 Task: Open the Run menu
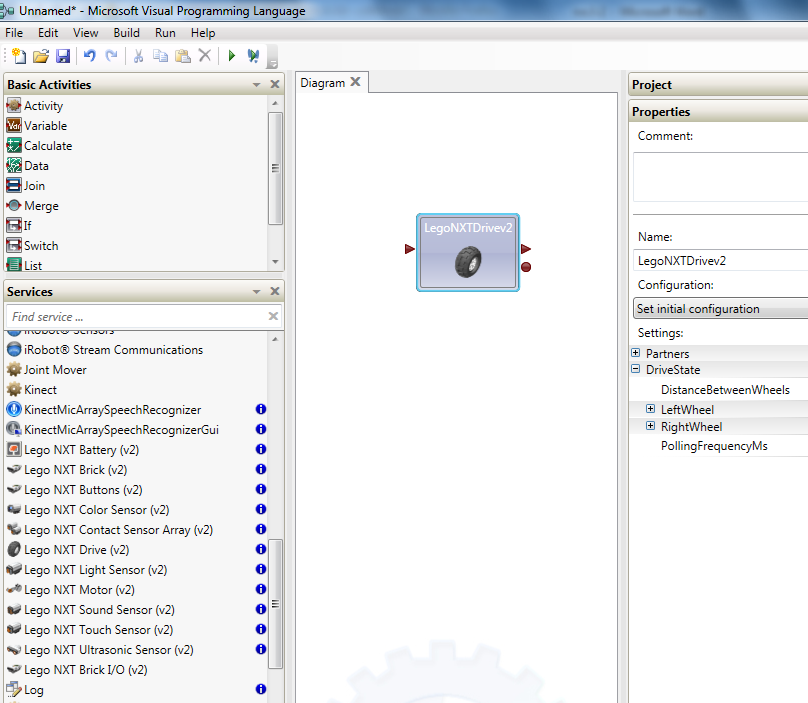point(165,33)
